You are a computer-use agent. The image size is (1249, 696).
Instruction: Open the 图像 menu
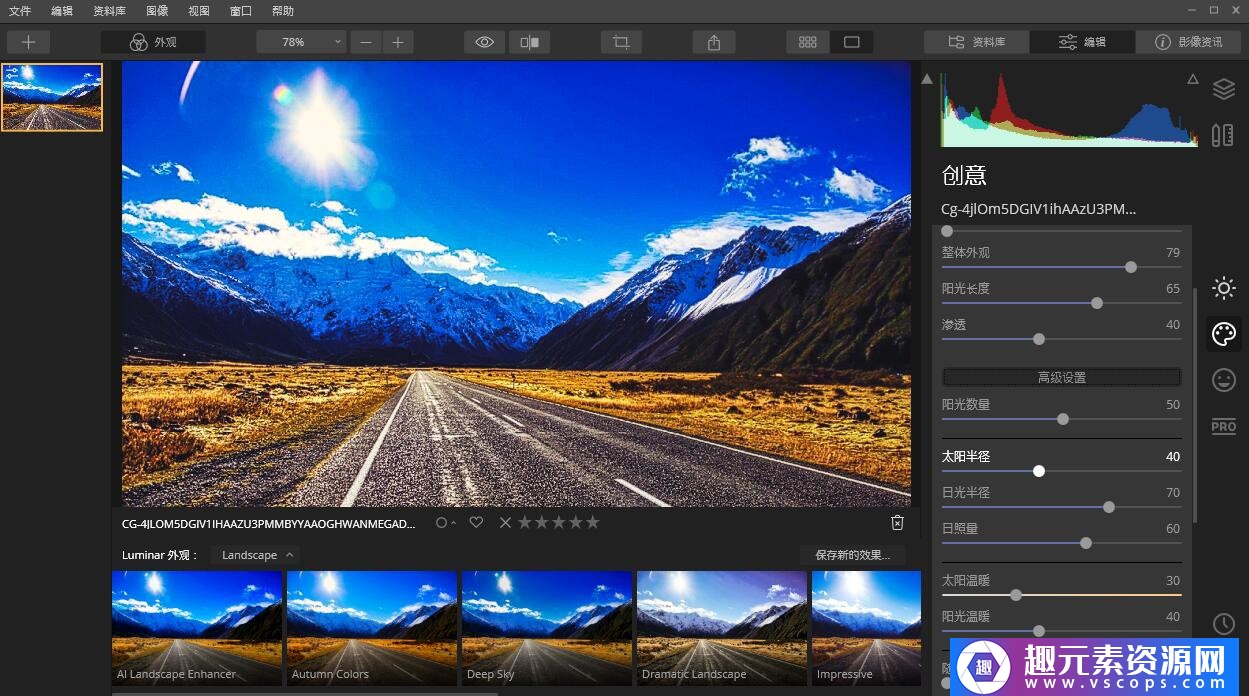(157, 11)
